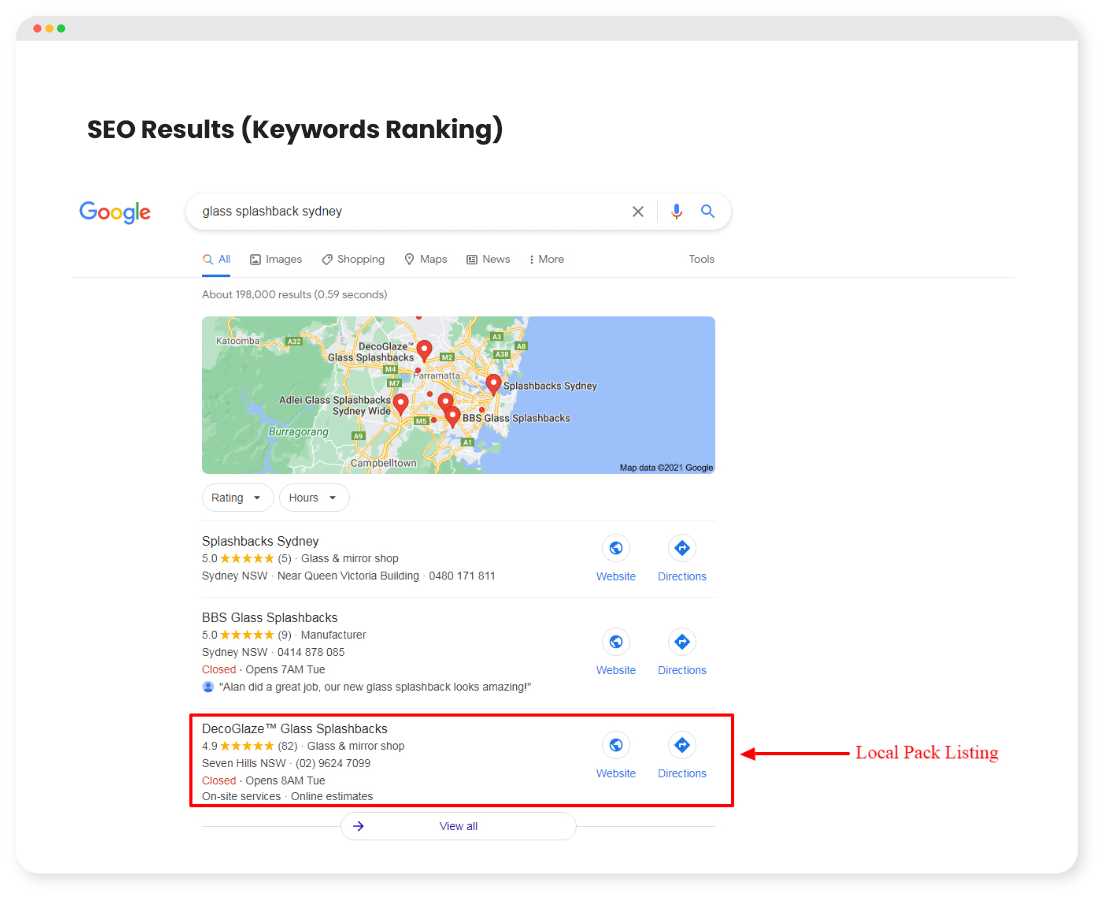Viewport: 1104px width, 900px height.
Task: Click the reviewer avatar beside the Alan review
Action: [208, 687]
